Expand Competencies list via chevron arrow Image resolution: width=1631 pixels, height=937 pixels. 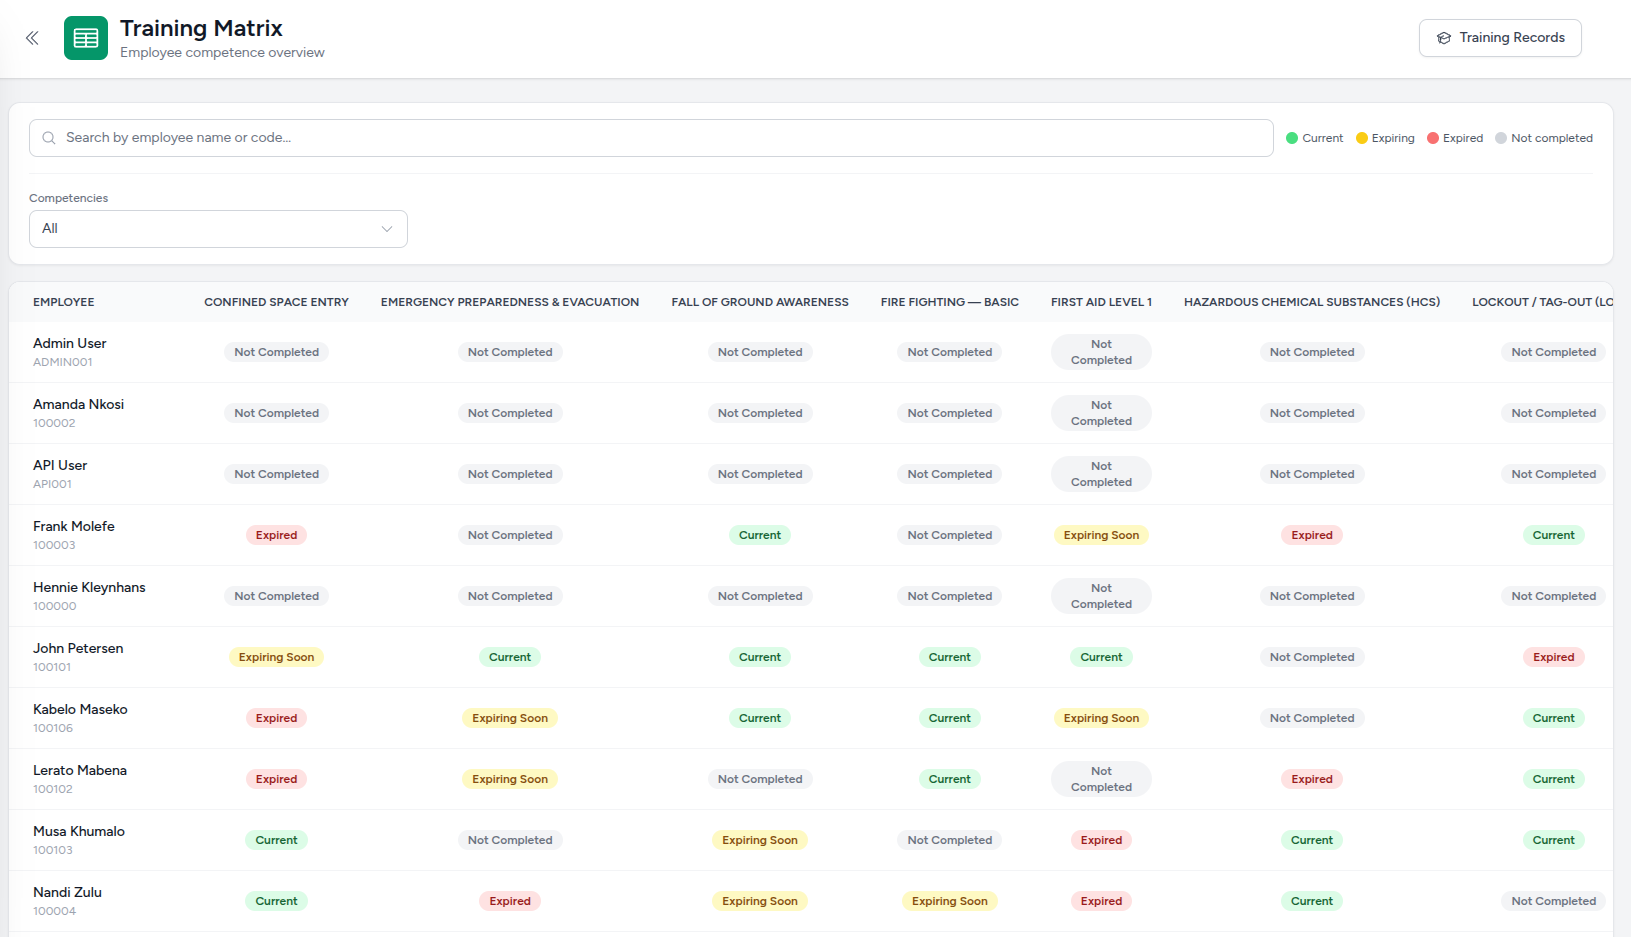coord(387,229)
